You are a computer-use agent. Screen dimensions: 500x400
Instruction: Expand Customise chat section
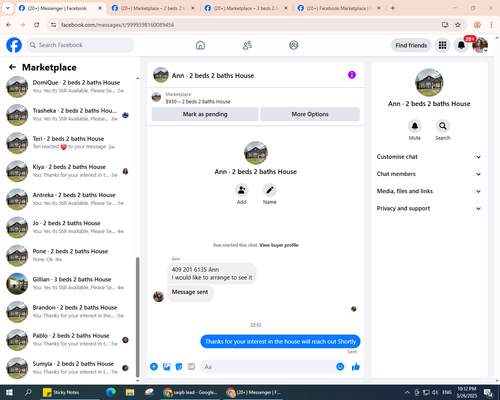click(429, 157)
